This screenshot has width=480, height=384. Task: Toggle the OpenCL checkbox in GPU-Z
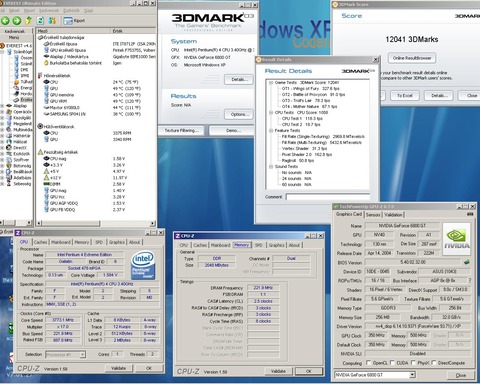click(x=368, y=362)
